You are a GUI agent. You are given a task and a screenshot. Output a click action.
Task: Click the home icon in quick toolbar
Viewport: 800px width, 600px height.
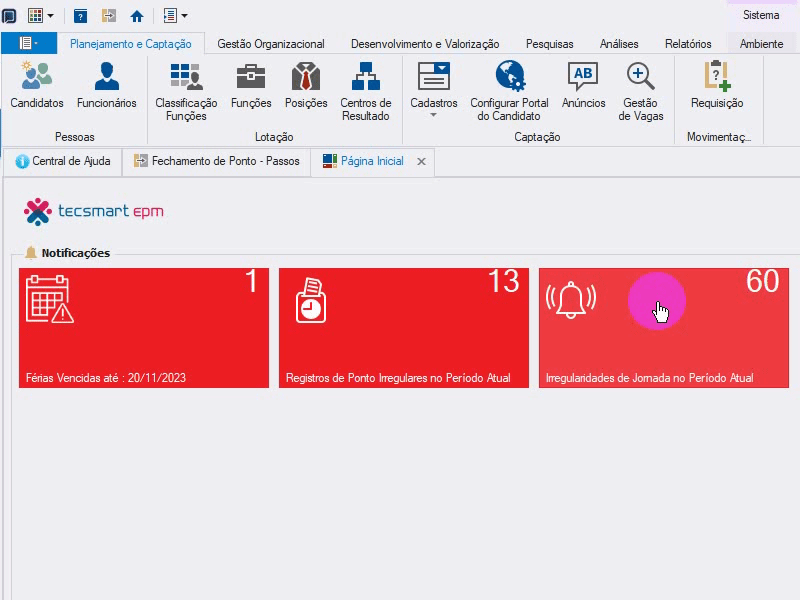tap(137, 16)
